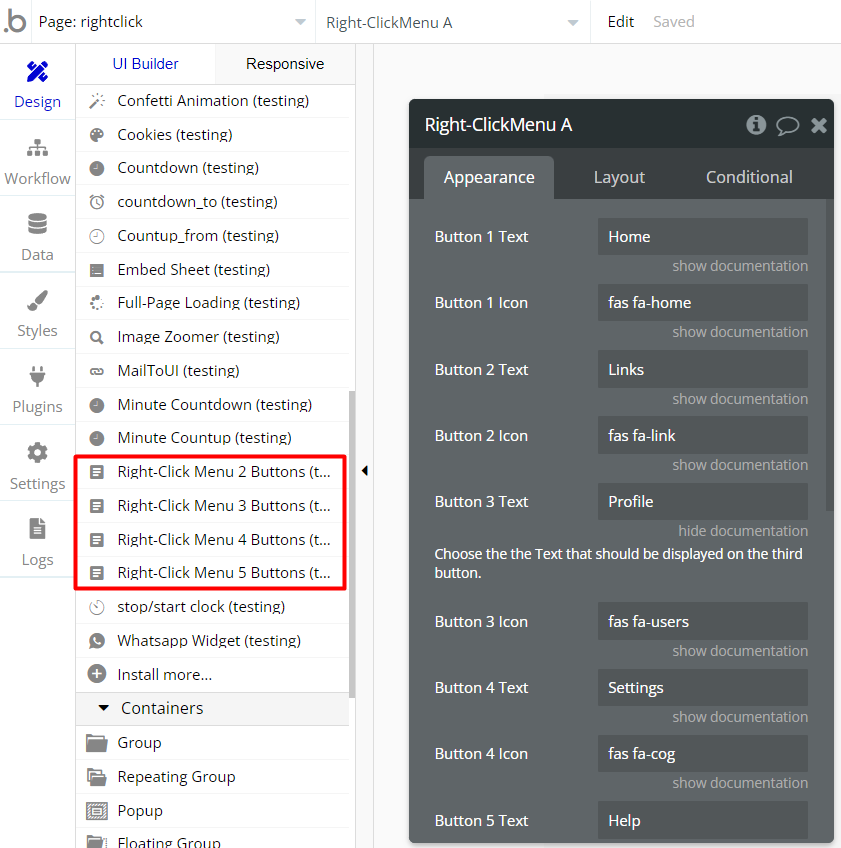Open the Page: rightclick dropdown

pos(172,22)
